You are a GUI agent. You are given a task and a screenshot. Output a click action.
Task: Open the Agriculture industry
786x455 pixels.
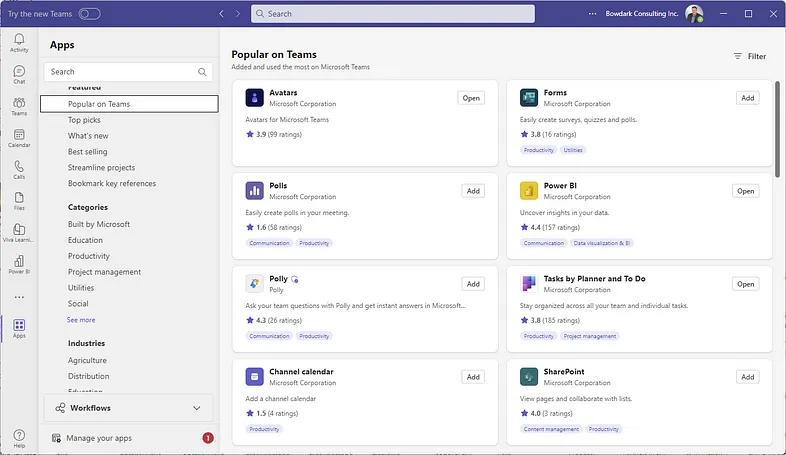87,360
